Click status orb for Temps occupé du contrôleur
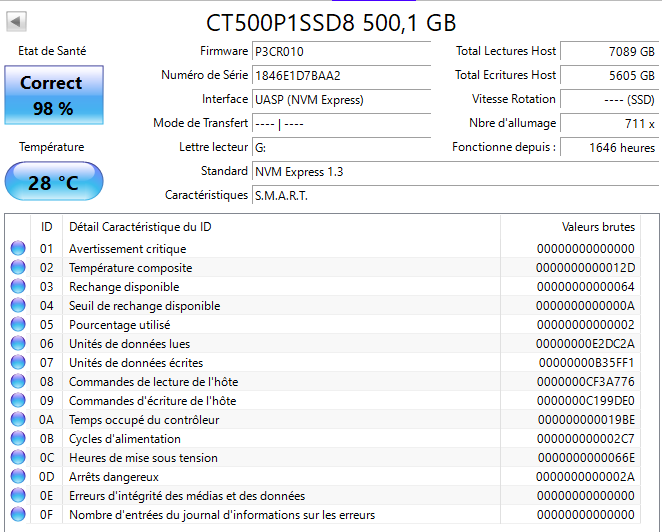Screen dimensions: 662x532 pyautogui.click(x=18, y=419)
